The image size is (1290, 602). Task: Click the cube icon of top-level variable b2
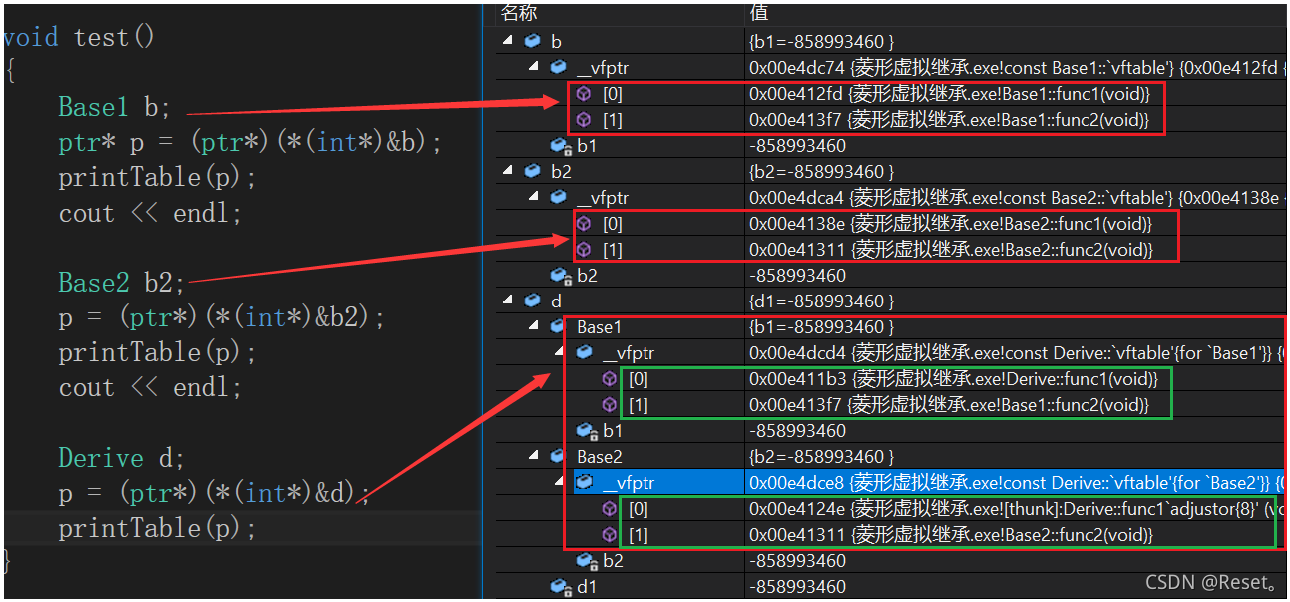532,171
